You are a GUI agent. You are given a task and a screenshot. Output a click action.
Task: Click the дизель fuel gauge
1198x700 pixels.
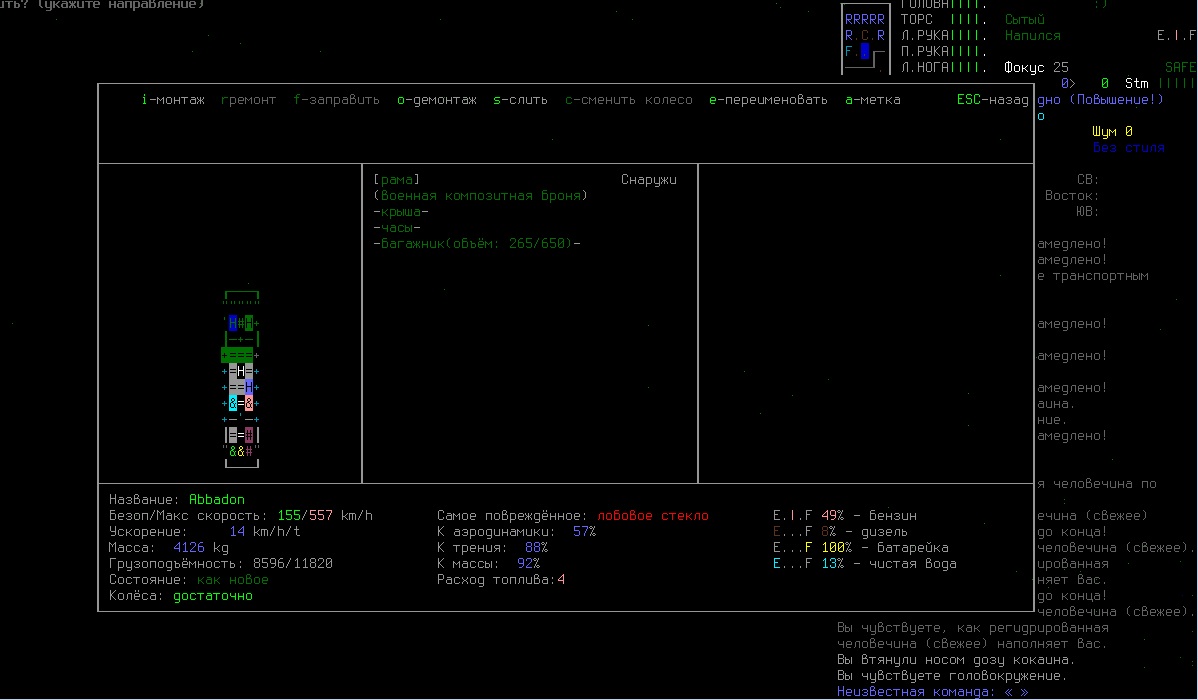tap(840, 532)
